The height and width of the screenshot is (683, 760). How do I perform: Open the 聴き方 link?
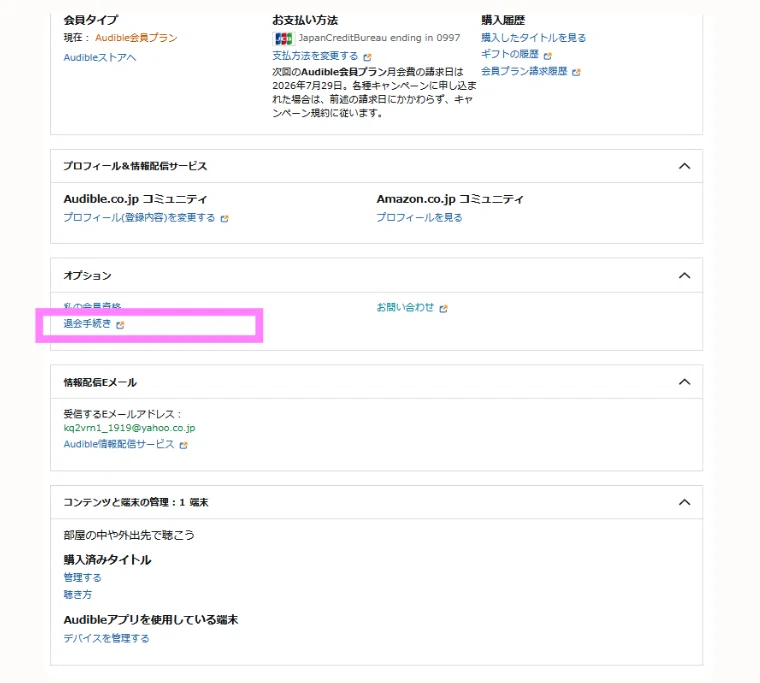coord(78,594)
